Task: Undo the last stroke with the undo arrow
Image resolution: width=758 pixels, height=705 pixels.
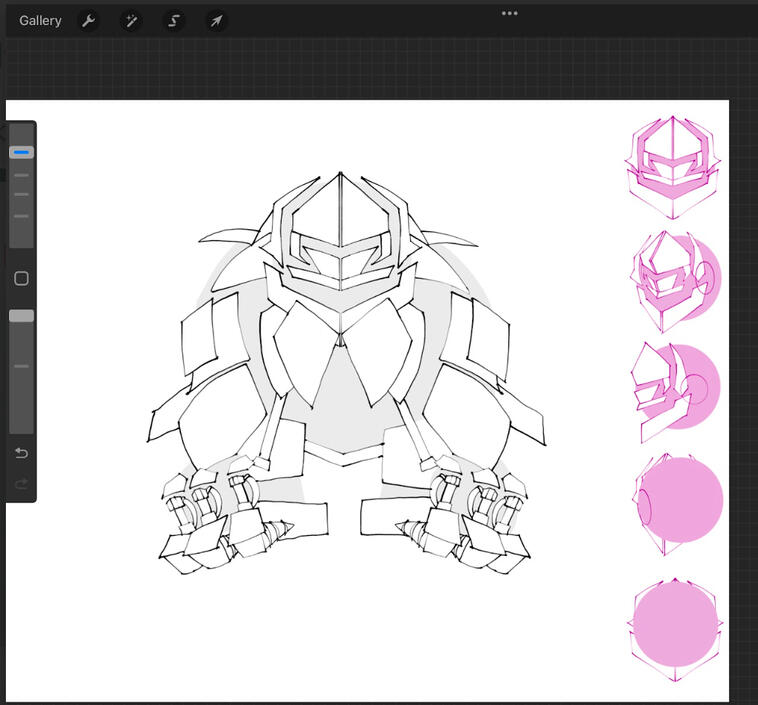Action: (21, 453)
